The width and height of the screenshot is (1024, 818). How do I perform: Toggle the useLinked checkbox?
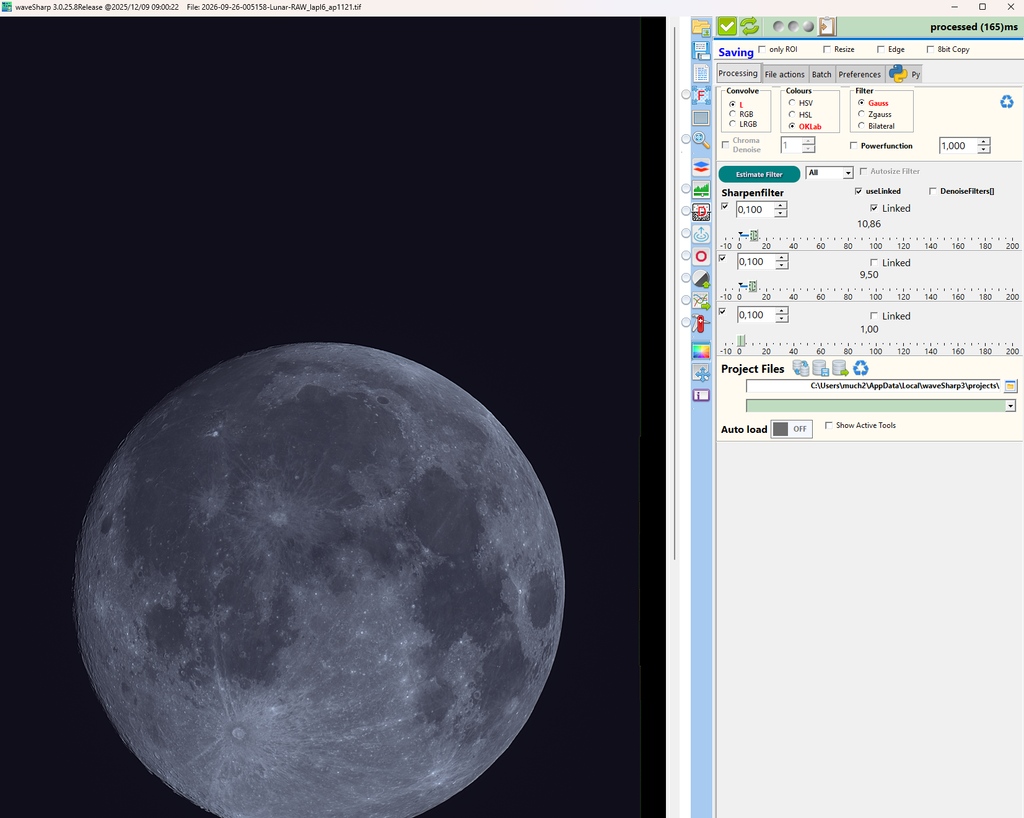coord(858,191)
